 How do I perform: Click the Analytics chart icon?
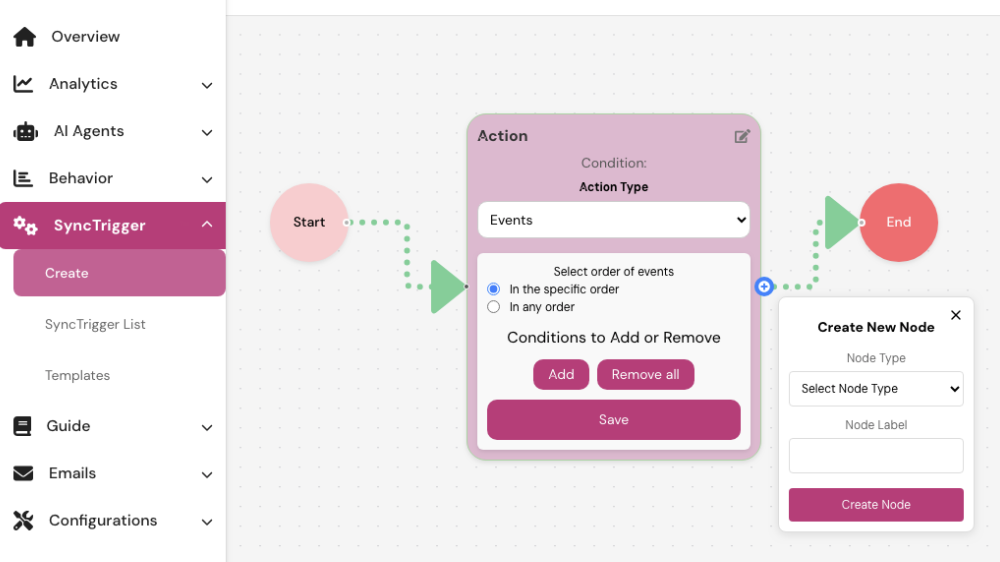(x=23, y=84)
